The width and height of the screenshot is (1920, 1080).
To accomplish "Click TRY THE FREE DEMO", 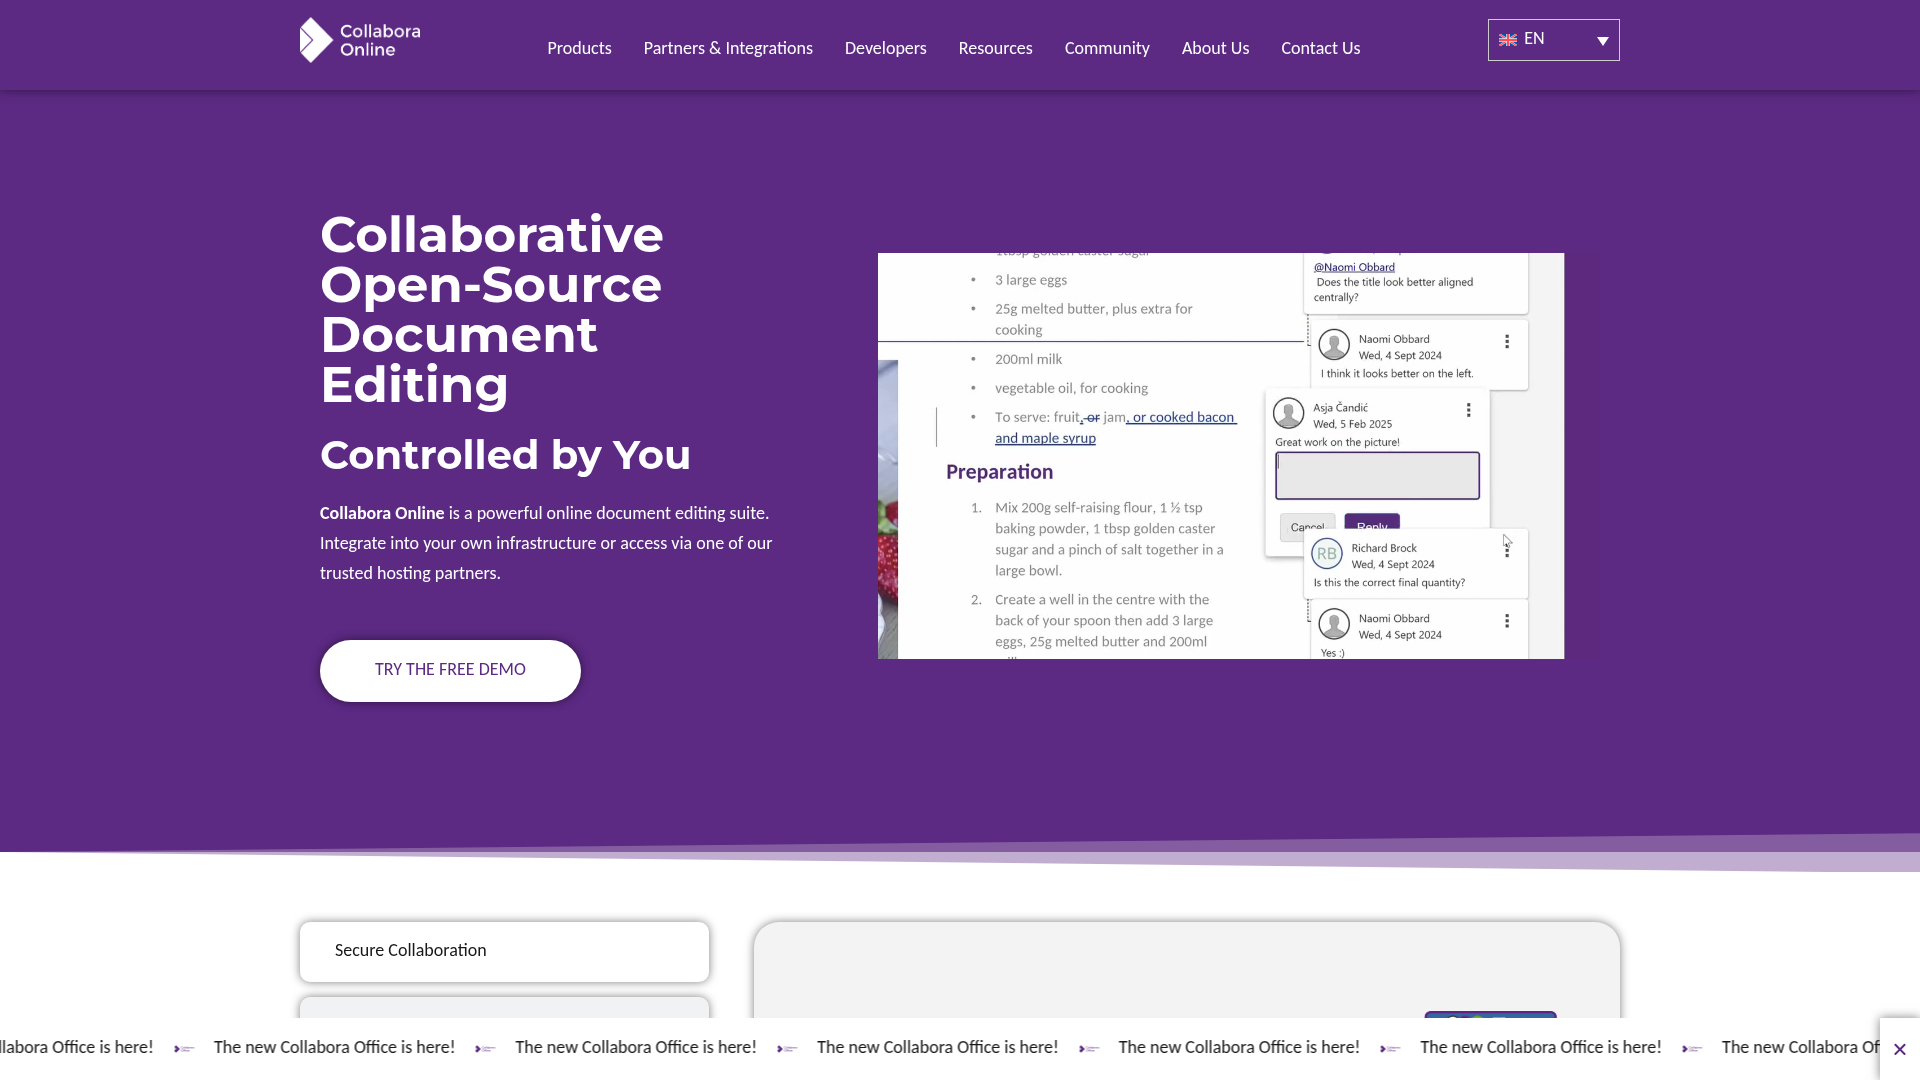I will [449, 670].
